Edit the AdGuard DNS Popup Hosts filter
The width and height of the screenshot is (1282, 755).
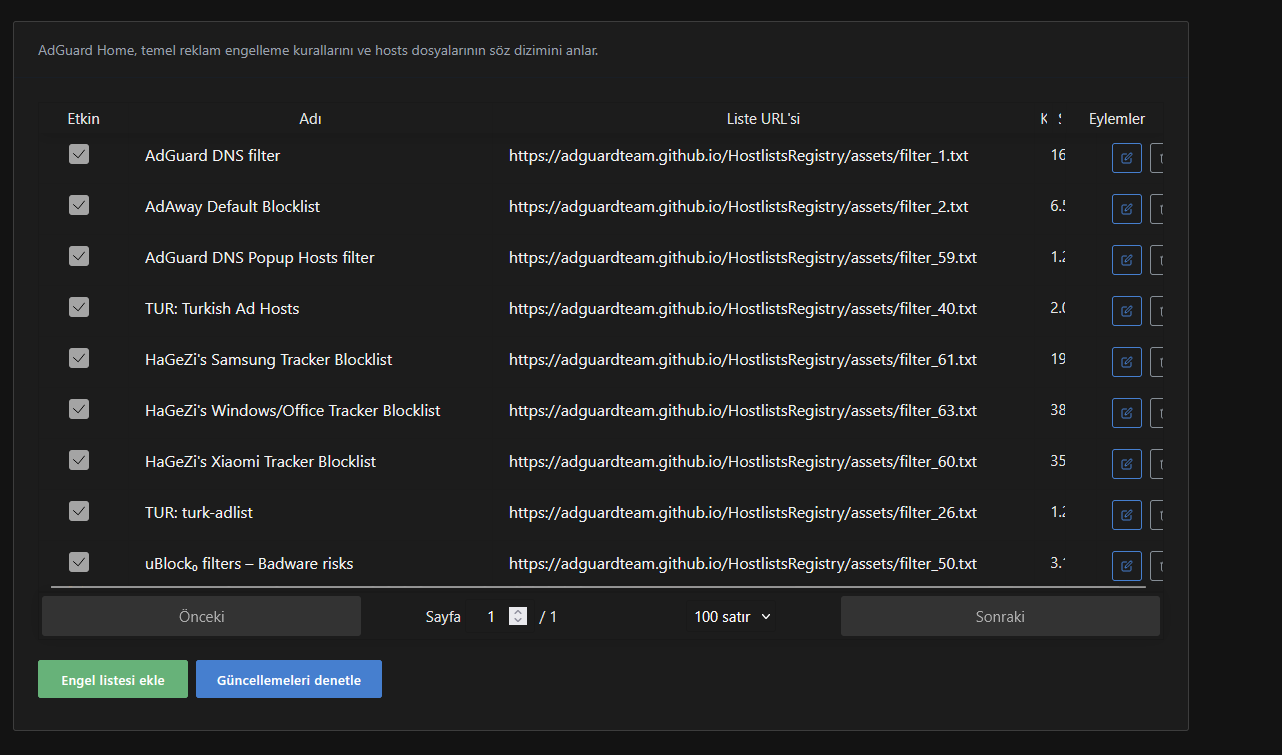tap(1127, 260)
